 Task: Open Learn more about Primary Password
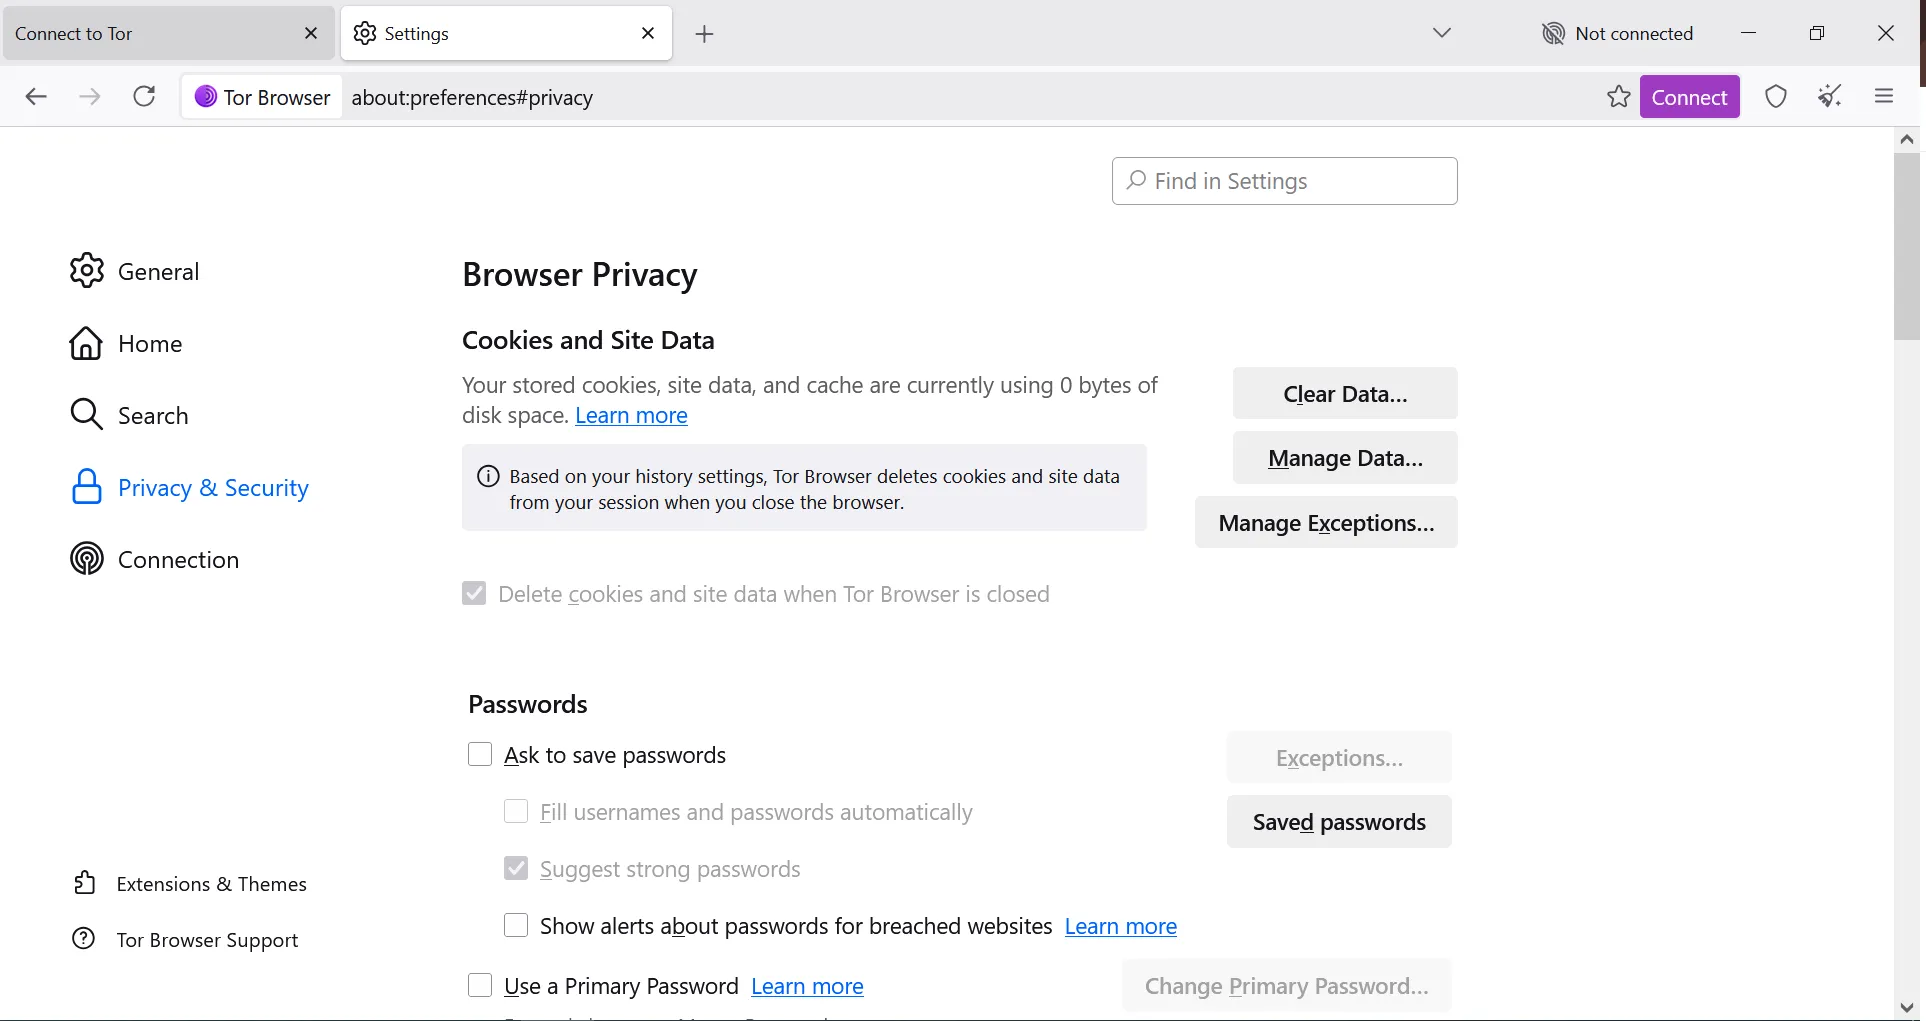[x=807, y=986]
